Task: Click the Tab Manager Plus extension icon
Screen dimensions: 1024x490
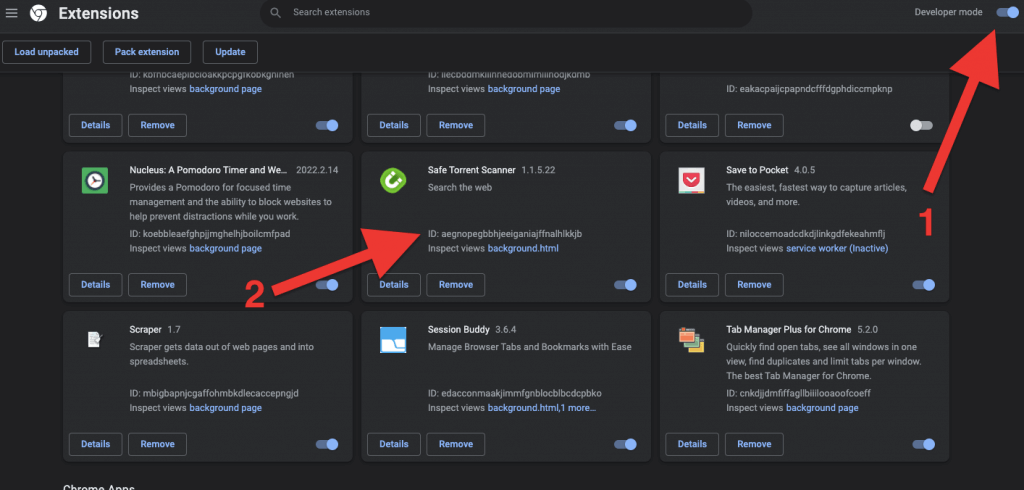Action: [x=691, y=340]
